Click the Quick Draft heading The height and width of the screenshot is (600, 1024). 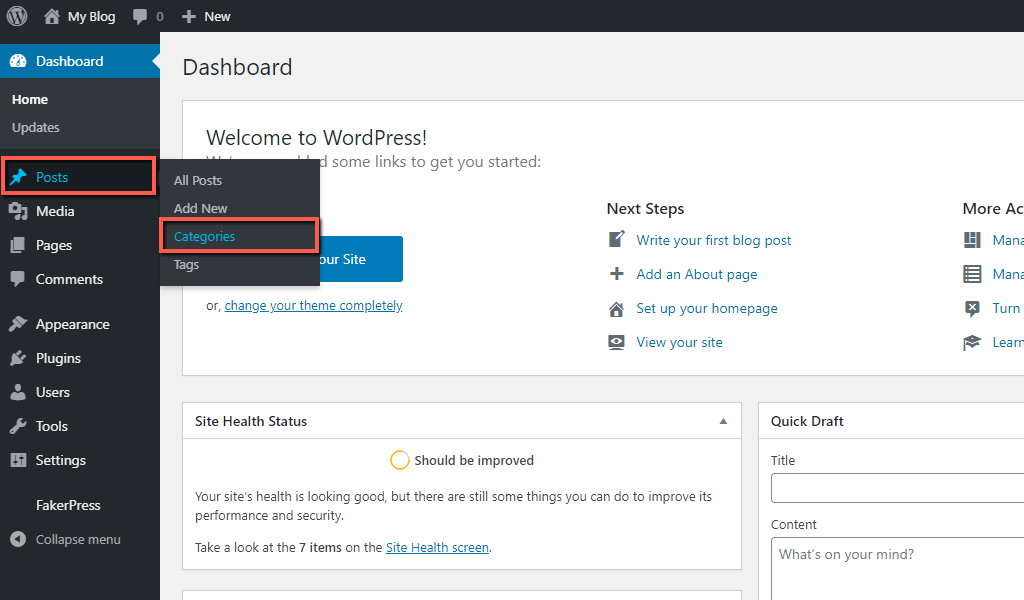coord(807,421)
